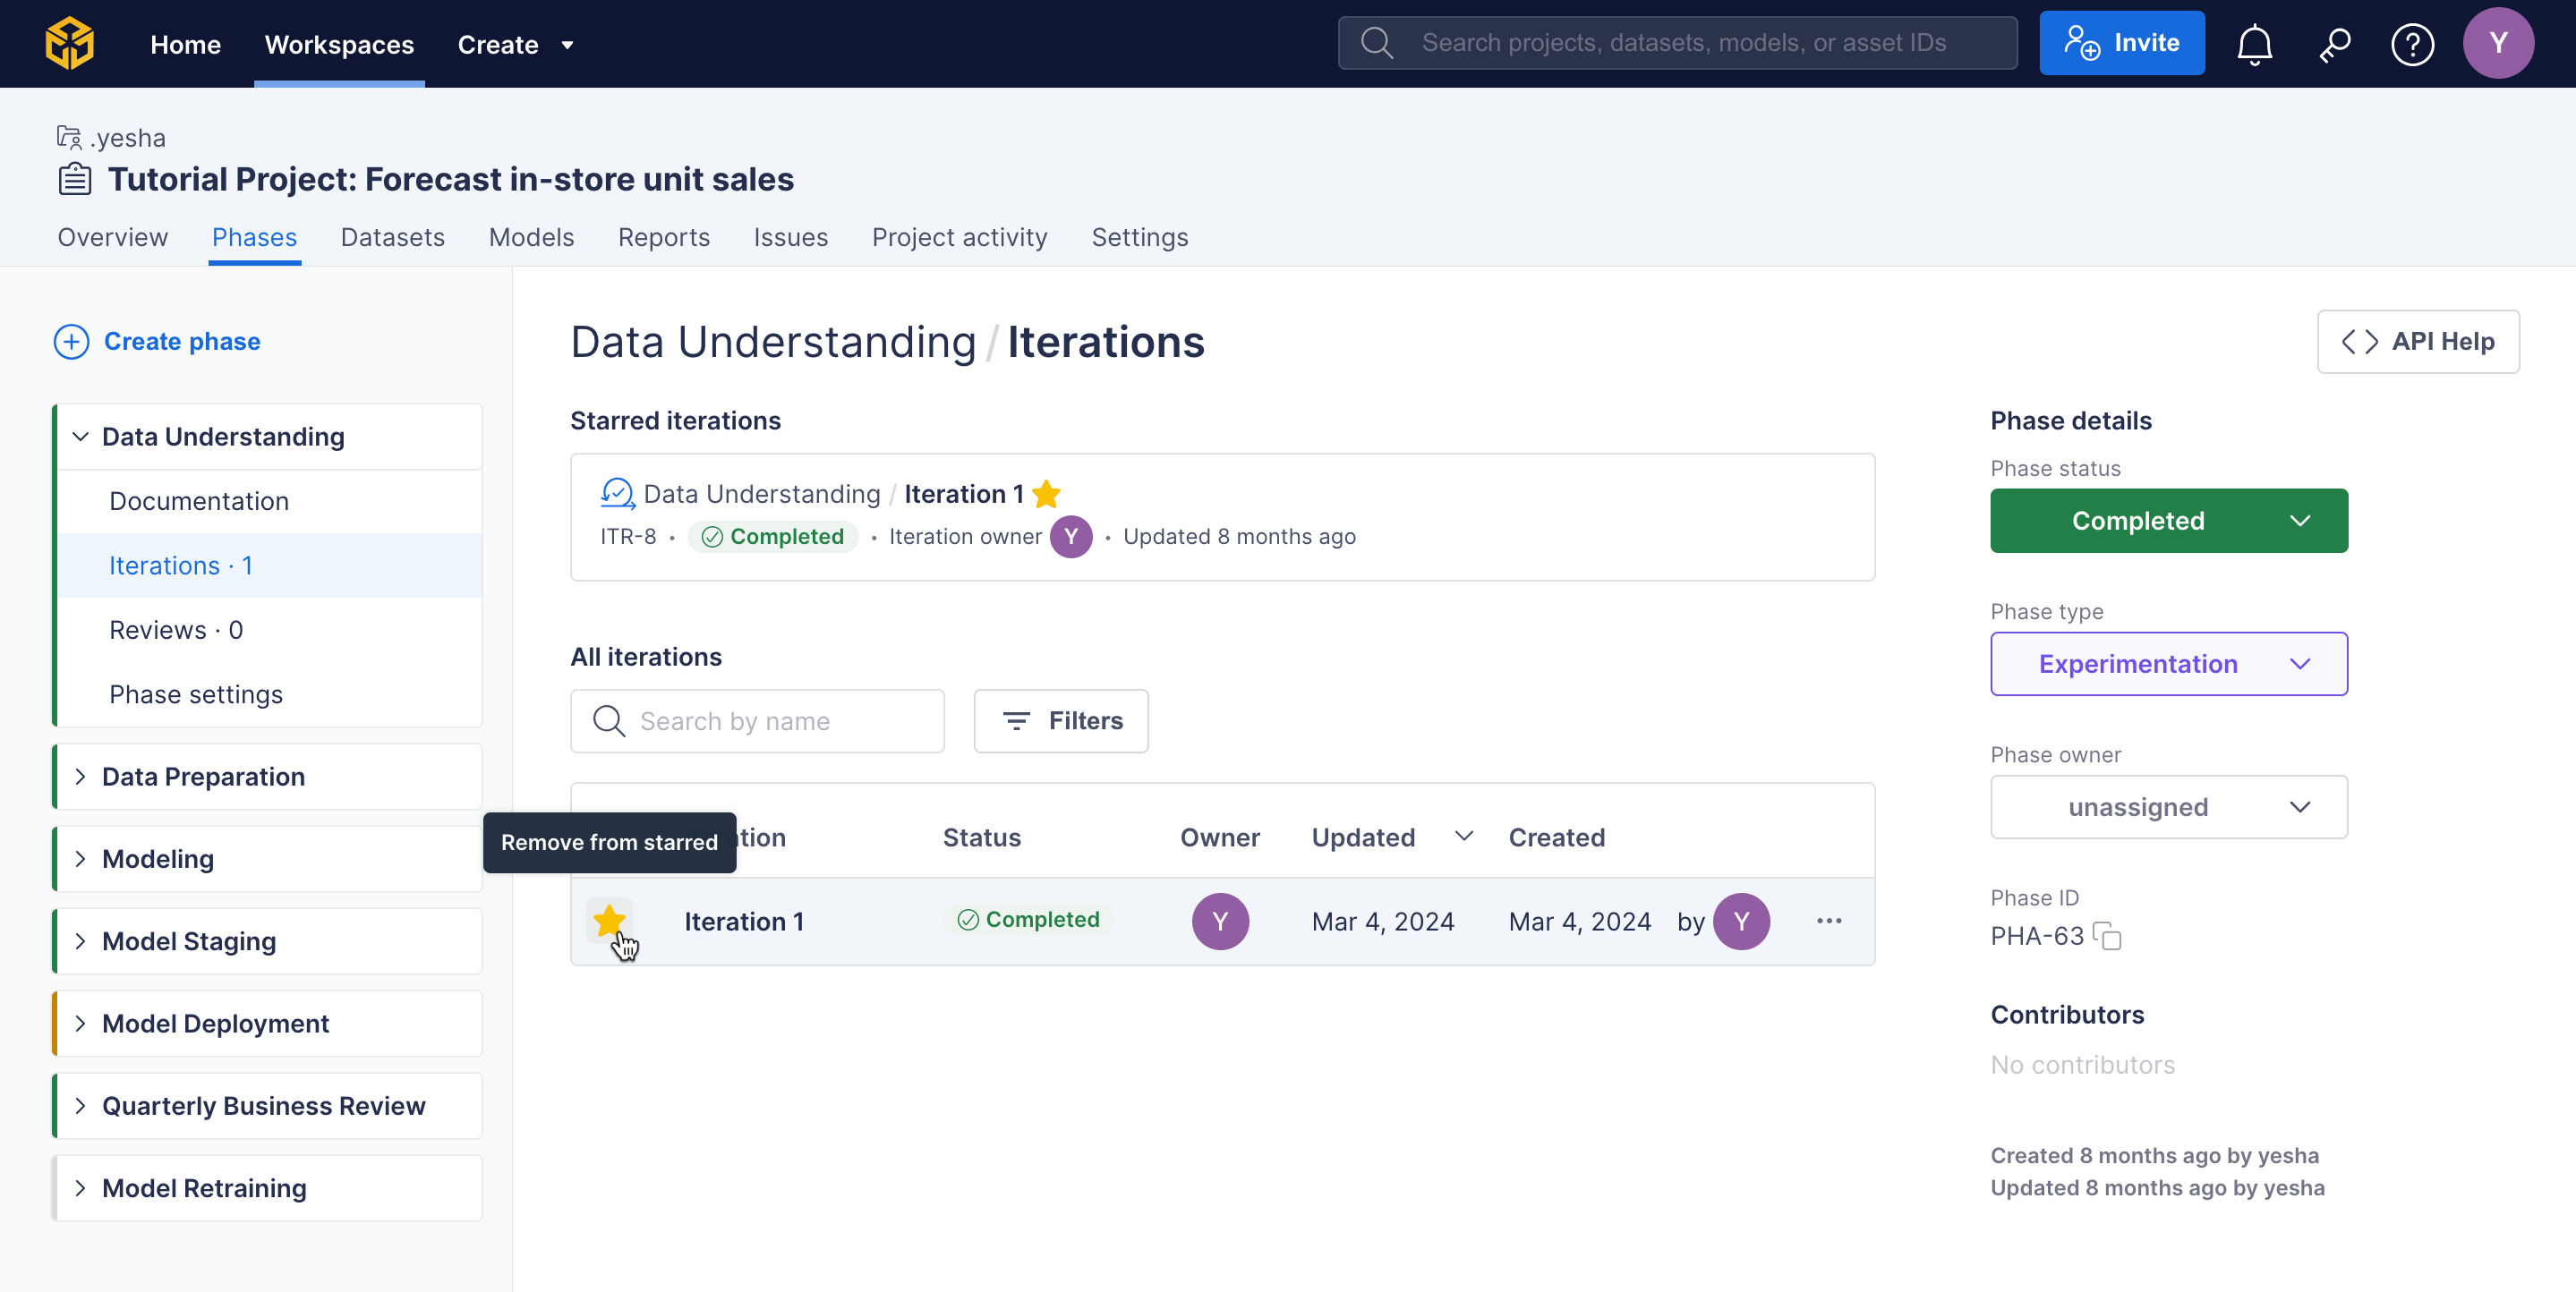The image size is (2576, 1292).
Task: Open the Project activity tab
Action: pos(959,237)
